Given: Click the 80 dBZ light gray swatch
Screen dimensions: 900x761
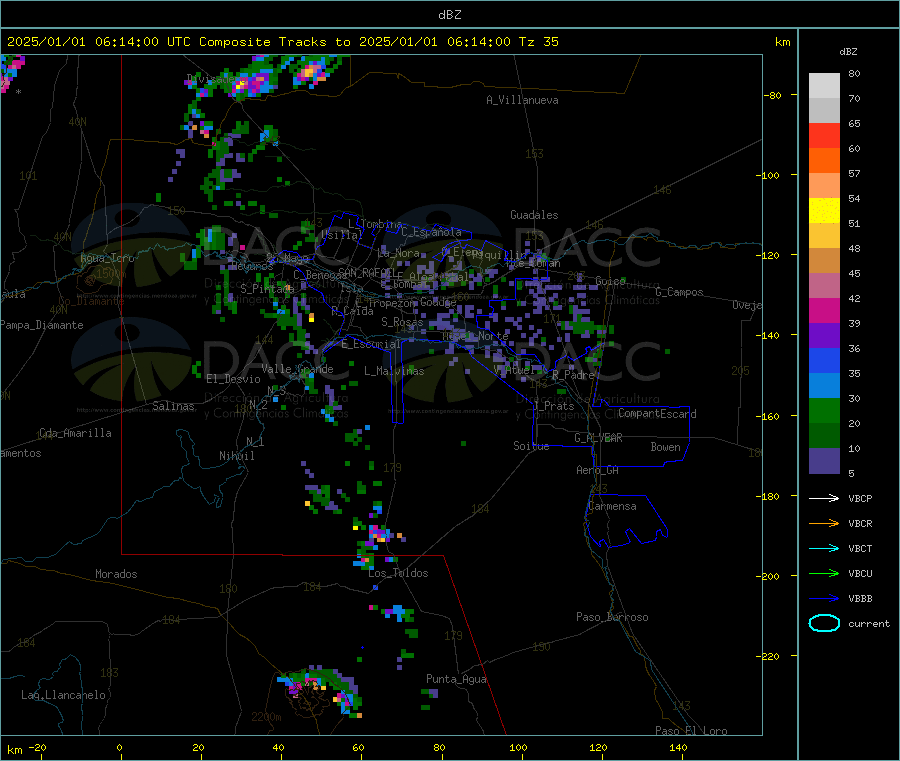Looking at the screenshot, I should [x=824, y=86].
